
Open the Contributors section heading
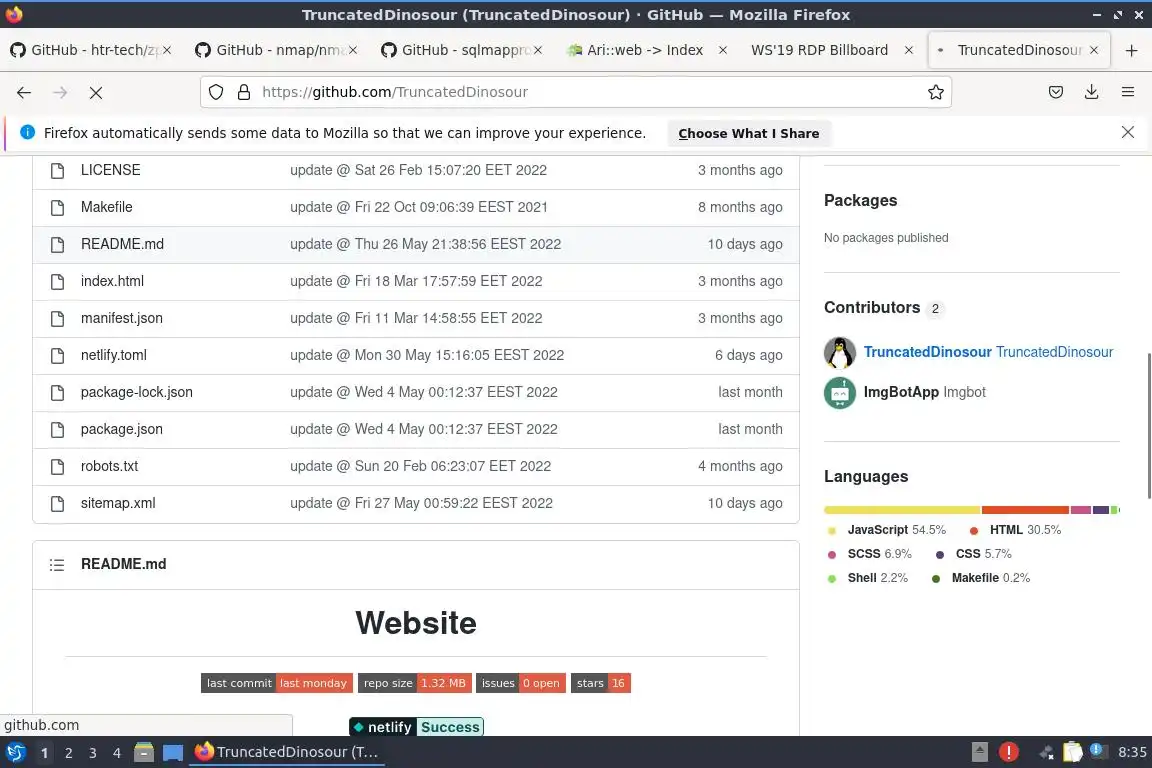tap(871, 307)
